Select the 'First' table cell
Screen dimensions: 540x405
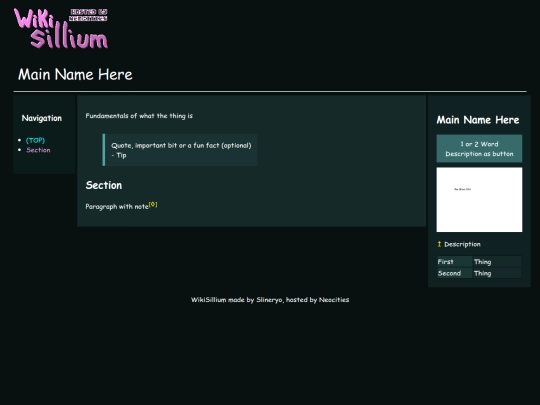click(455, 262)
